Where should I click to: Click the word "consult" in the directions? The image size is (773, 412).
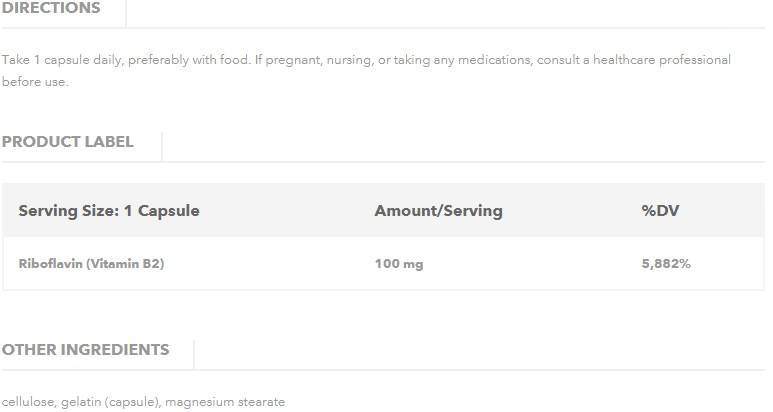pos(561,60)
